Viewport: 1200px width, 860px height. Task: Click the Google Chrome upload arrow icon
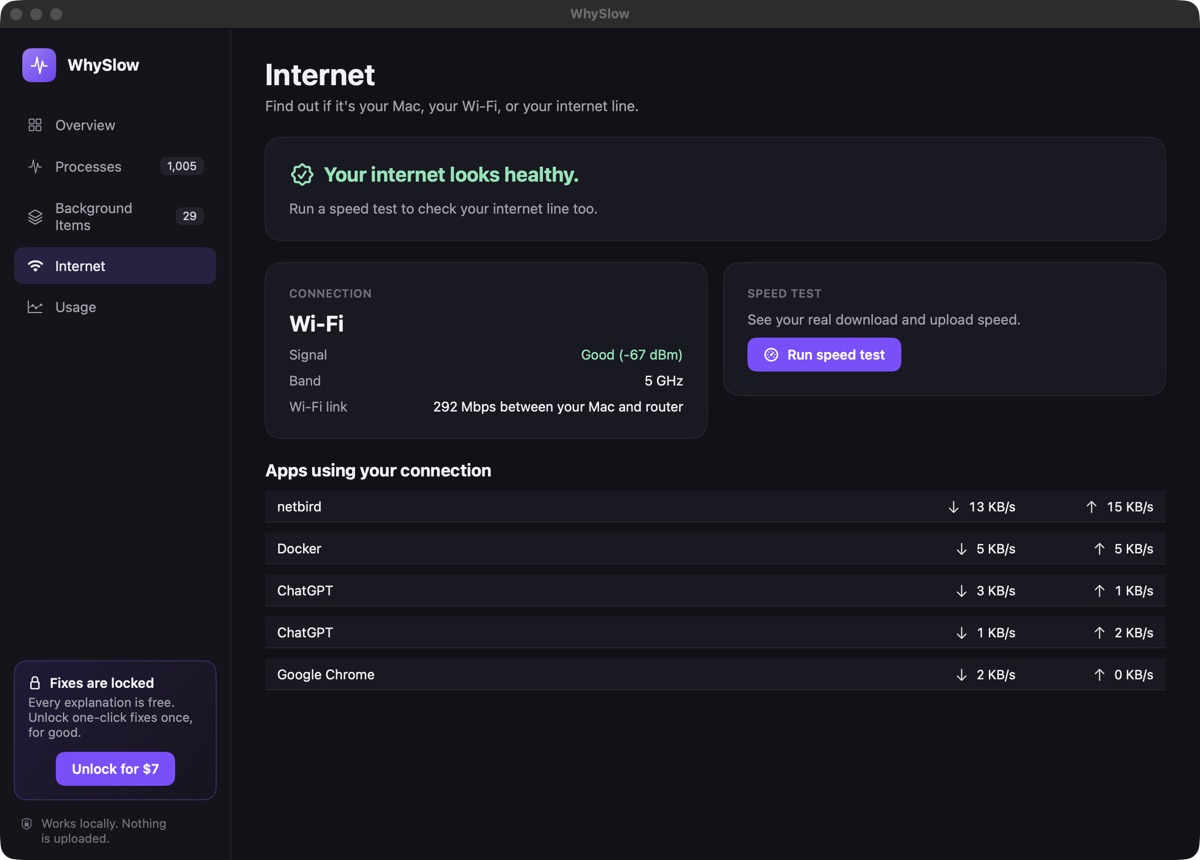1099,675
